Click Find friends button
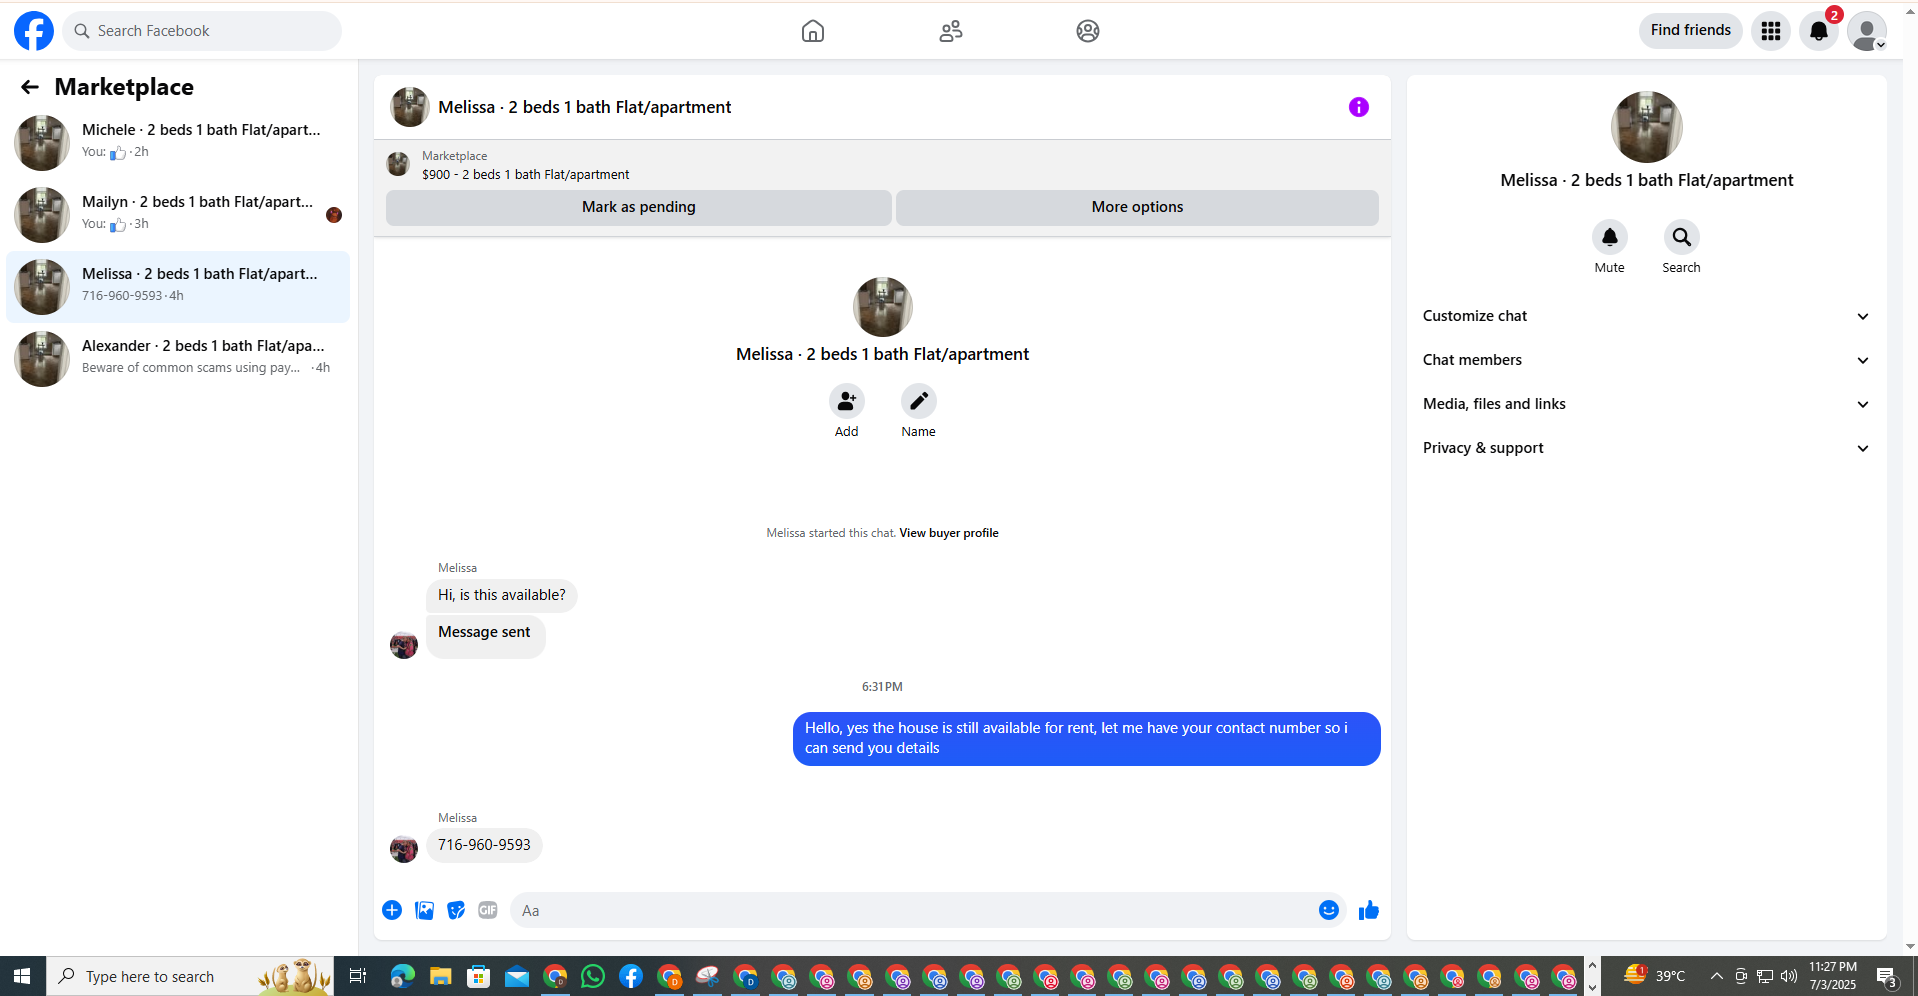This screenshot has height=996, width=1918. tap(1691, 30)
